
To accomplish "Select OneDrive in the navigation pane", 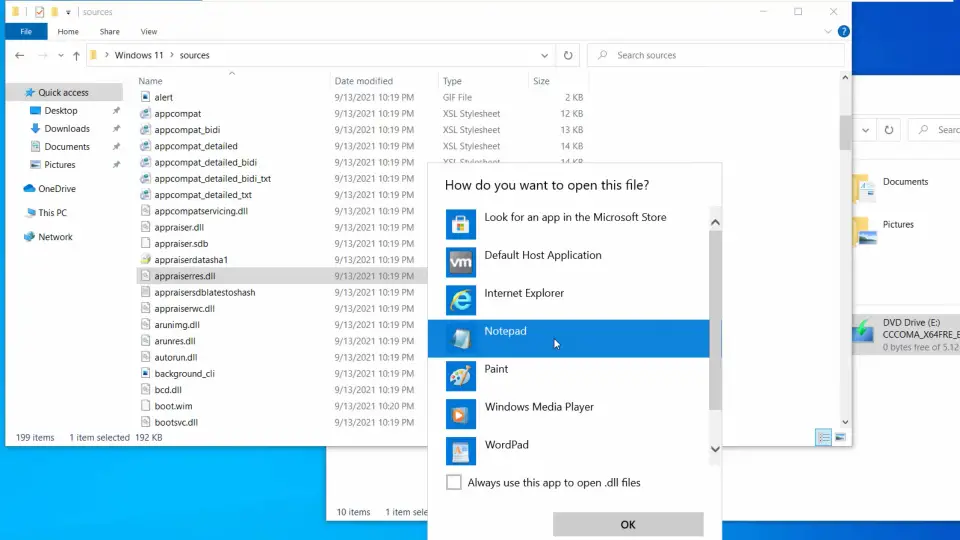I will point(56,189).
